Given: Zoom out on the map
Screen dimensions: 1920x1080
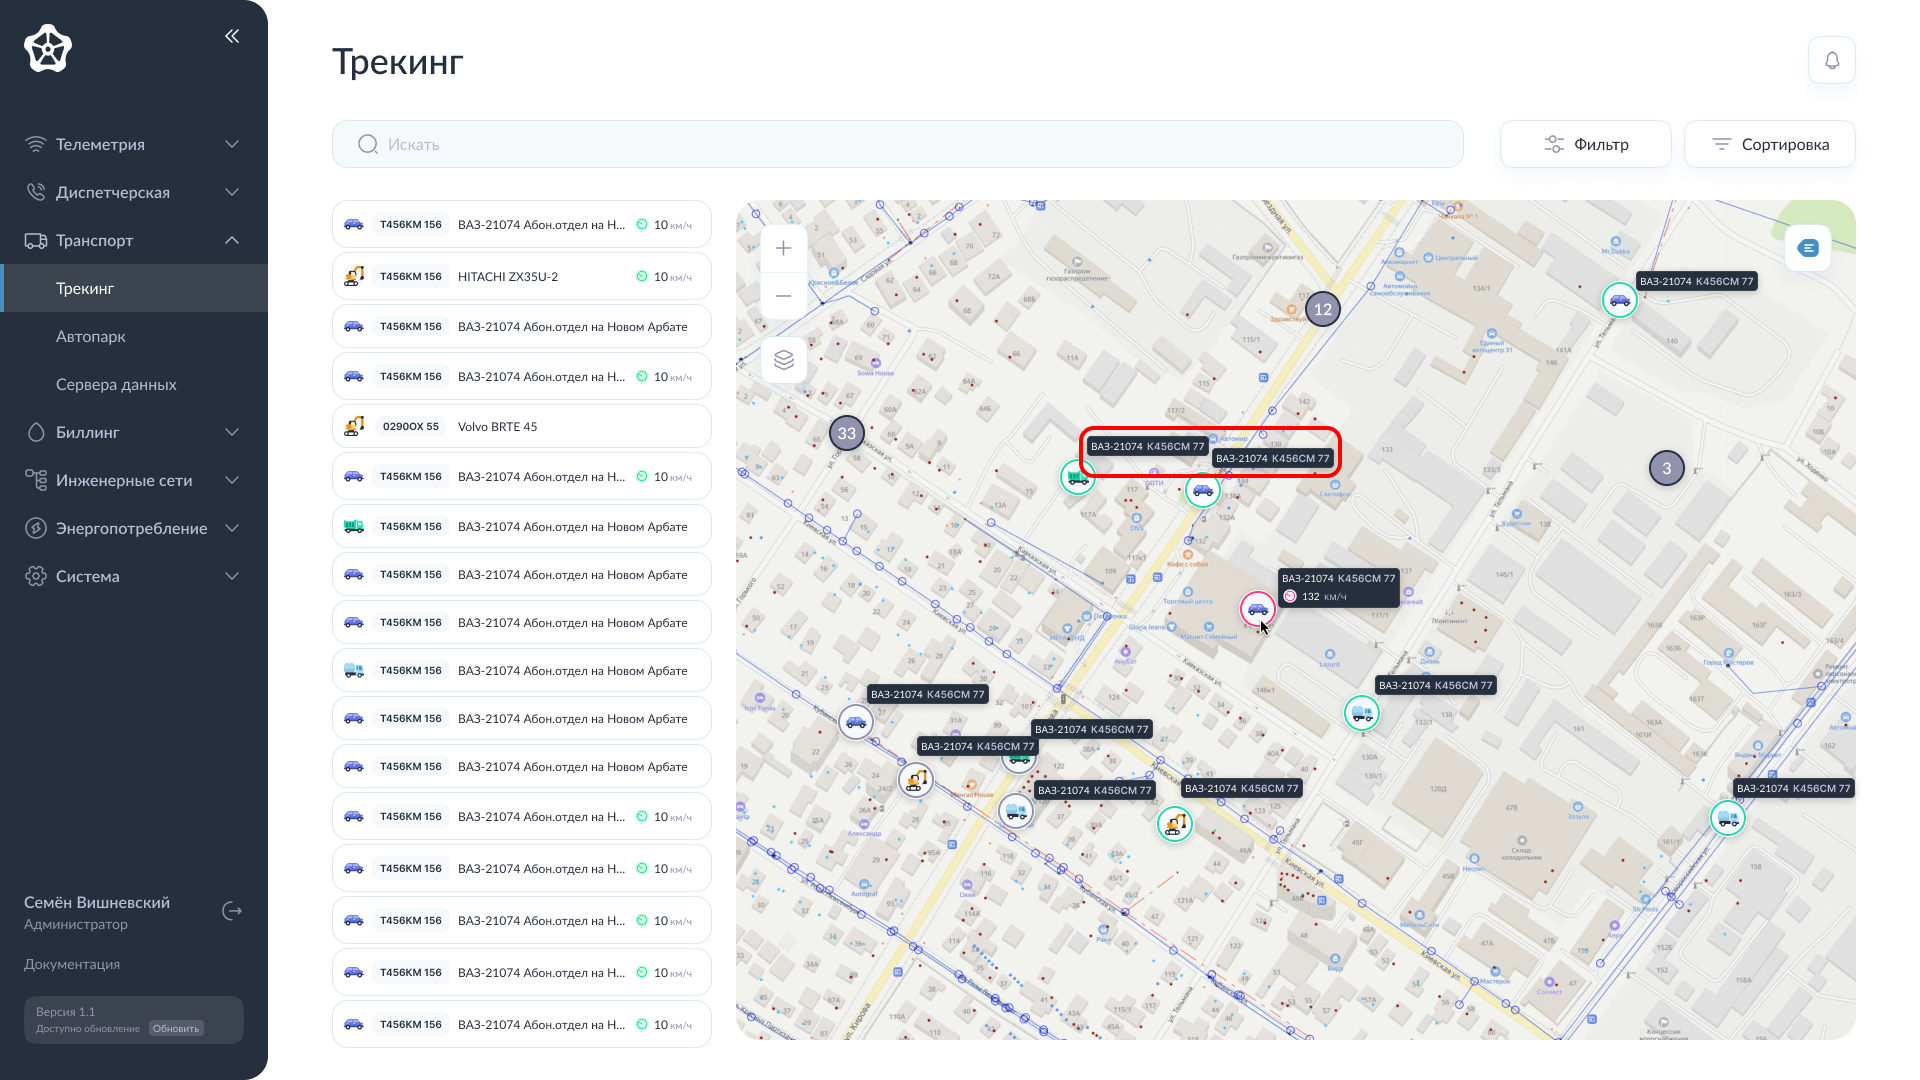Looking at the screenshot, I should point(783,296).
